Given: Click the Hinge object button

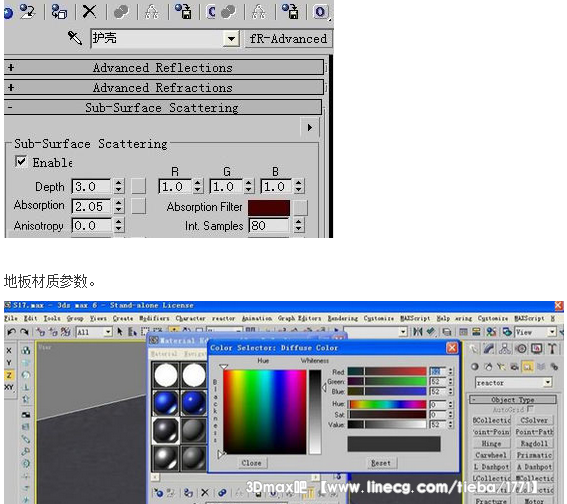Looking at the screenshot, I should (x=491, y=443).
